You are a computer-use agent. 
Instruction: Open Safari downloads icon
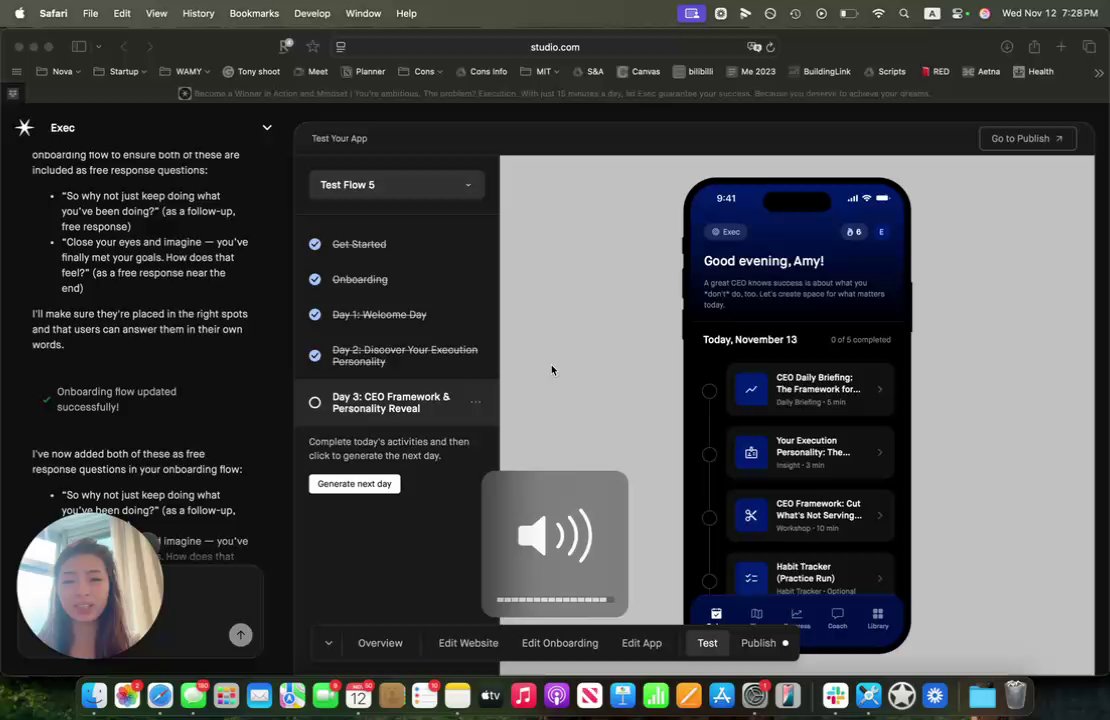(1007, 47)
